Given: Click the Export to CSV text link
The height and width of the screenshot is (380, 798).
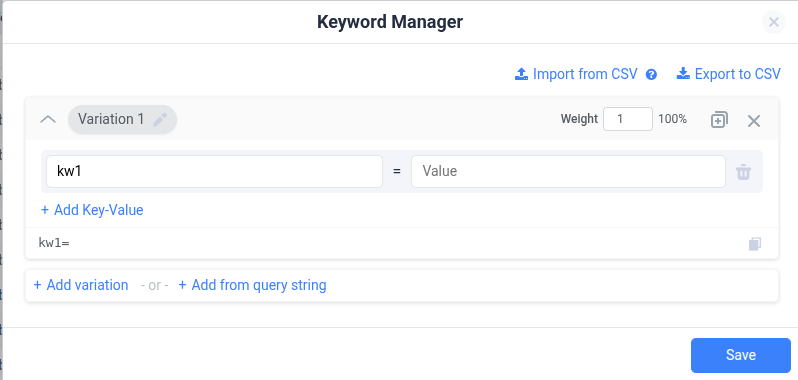Looking at the screenshot, I should (x=737, y=74).
